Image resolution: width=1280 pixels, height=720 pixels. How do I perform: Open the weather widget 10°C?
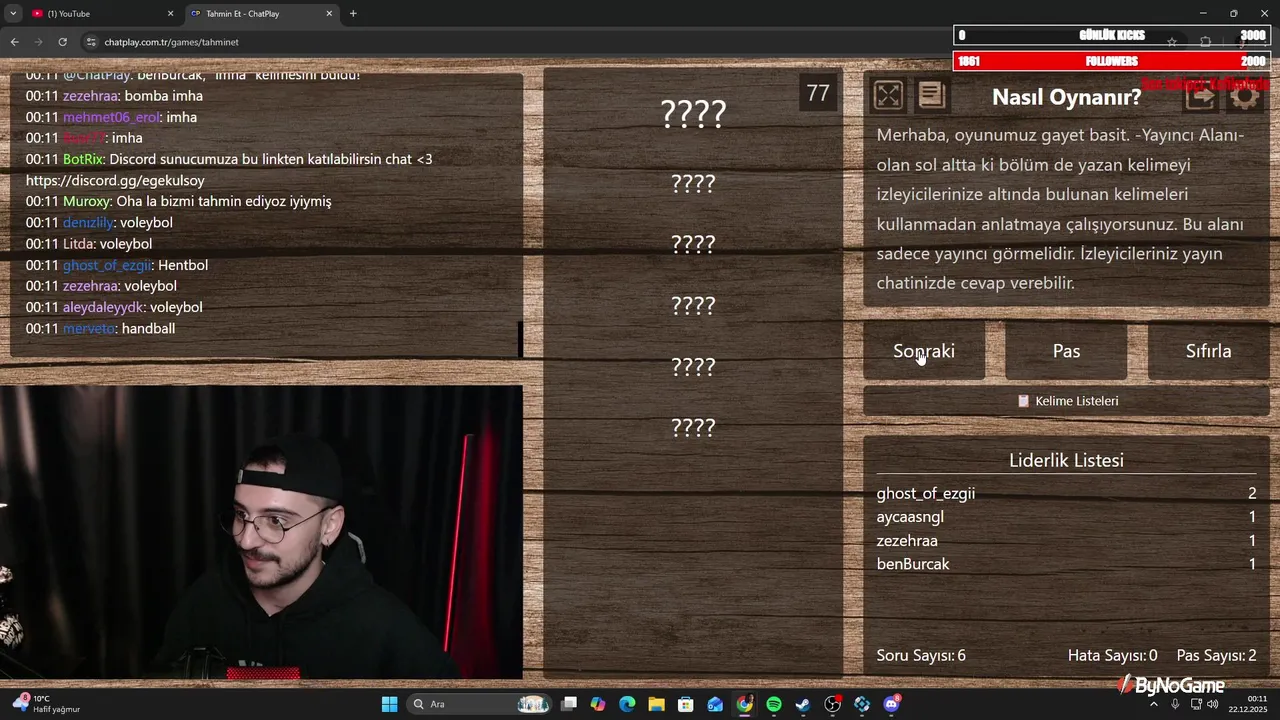[x=47, y=704]
